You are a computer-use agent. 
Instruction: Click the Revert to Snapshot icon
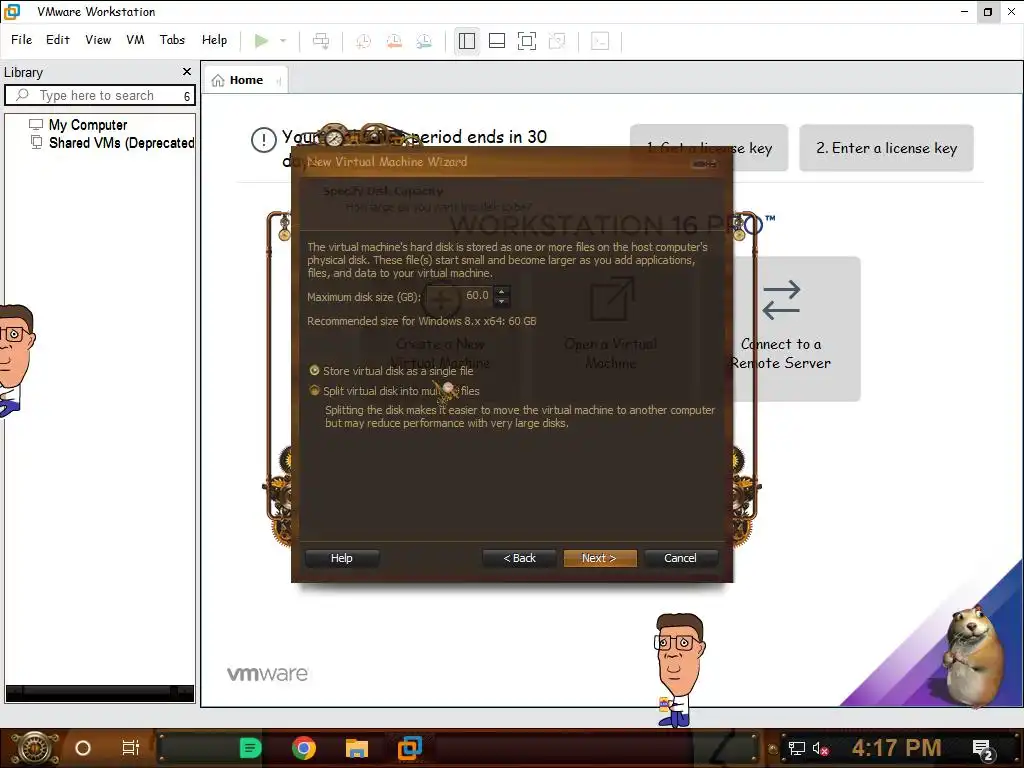[394, 41]
